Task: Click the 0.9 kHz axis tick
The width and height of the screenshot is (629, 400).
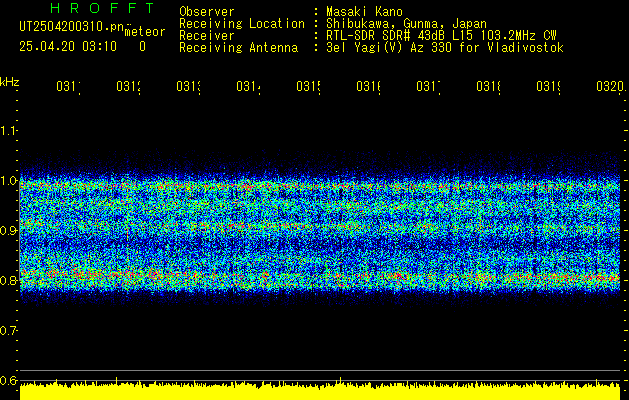Action: (x=8, y=231)
